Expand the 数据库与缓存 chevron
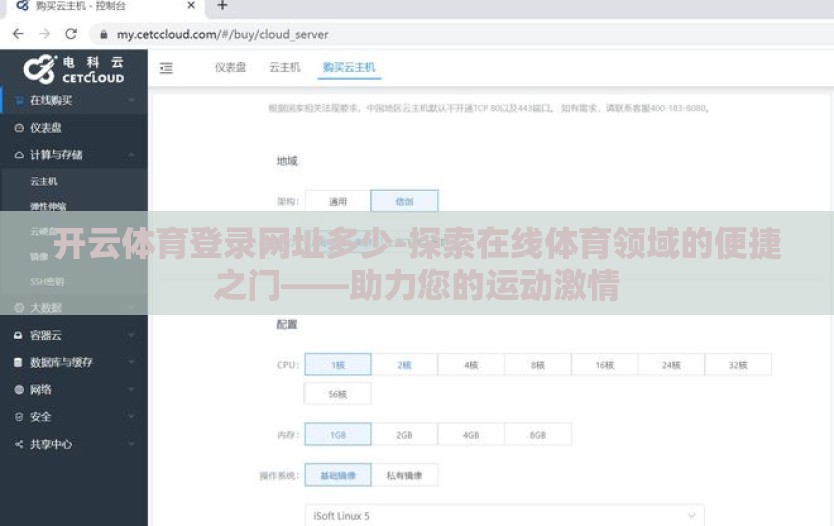The height and width of the screenshot is (526, 834). click(131, 362)
